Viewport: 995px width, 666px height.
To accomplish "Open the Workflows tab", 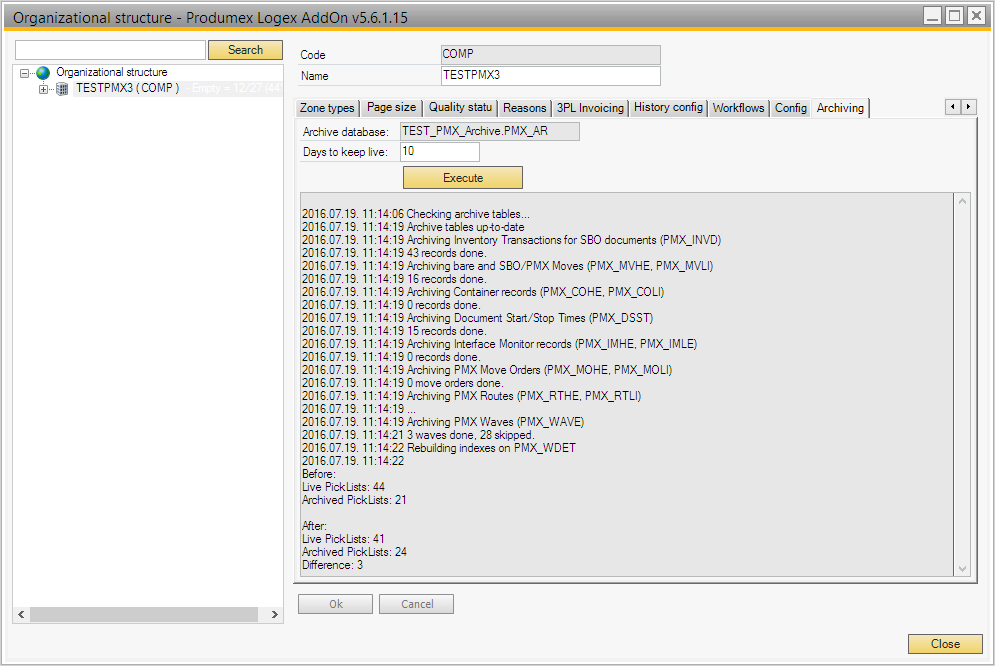I will (x=738, y=108).
